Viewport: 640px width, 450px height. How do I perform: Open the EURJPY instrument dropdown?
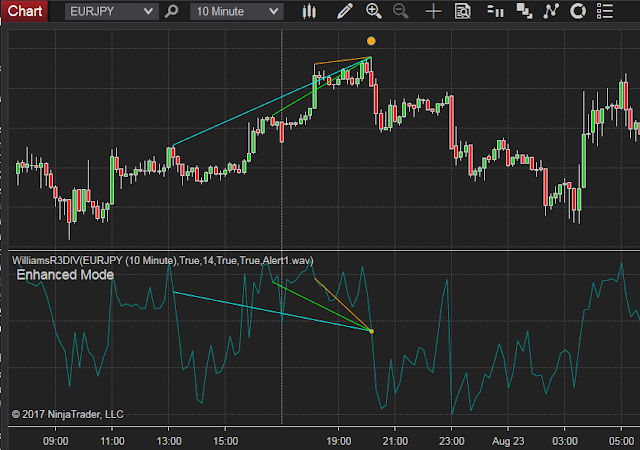(111, 11)
